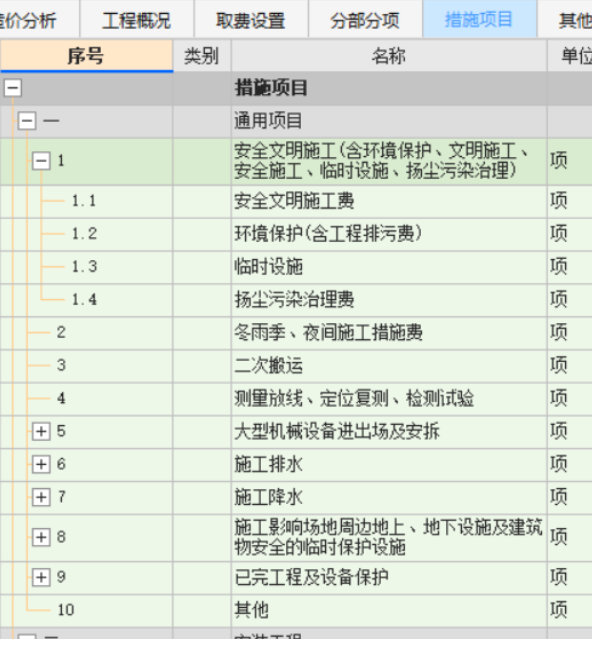
Task: Select sequence number 1.1 row
Action: (x=84, y=201)
